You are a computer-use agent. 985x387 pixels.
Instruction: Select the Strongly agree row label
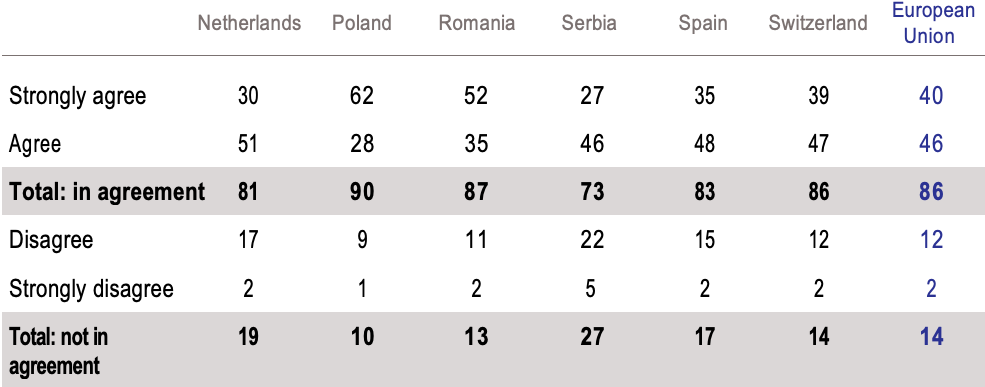coord(77,96)
